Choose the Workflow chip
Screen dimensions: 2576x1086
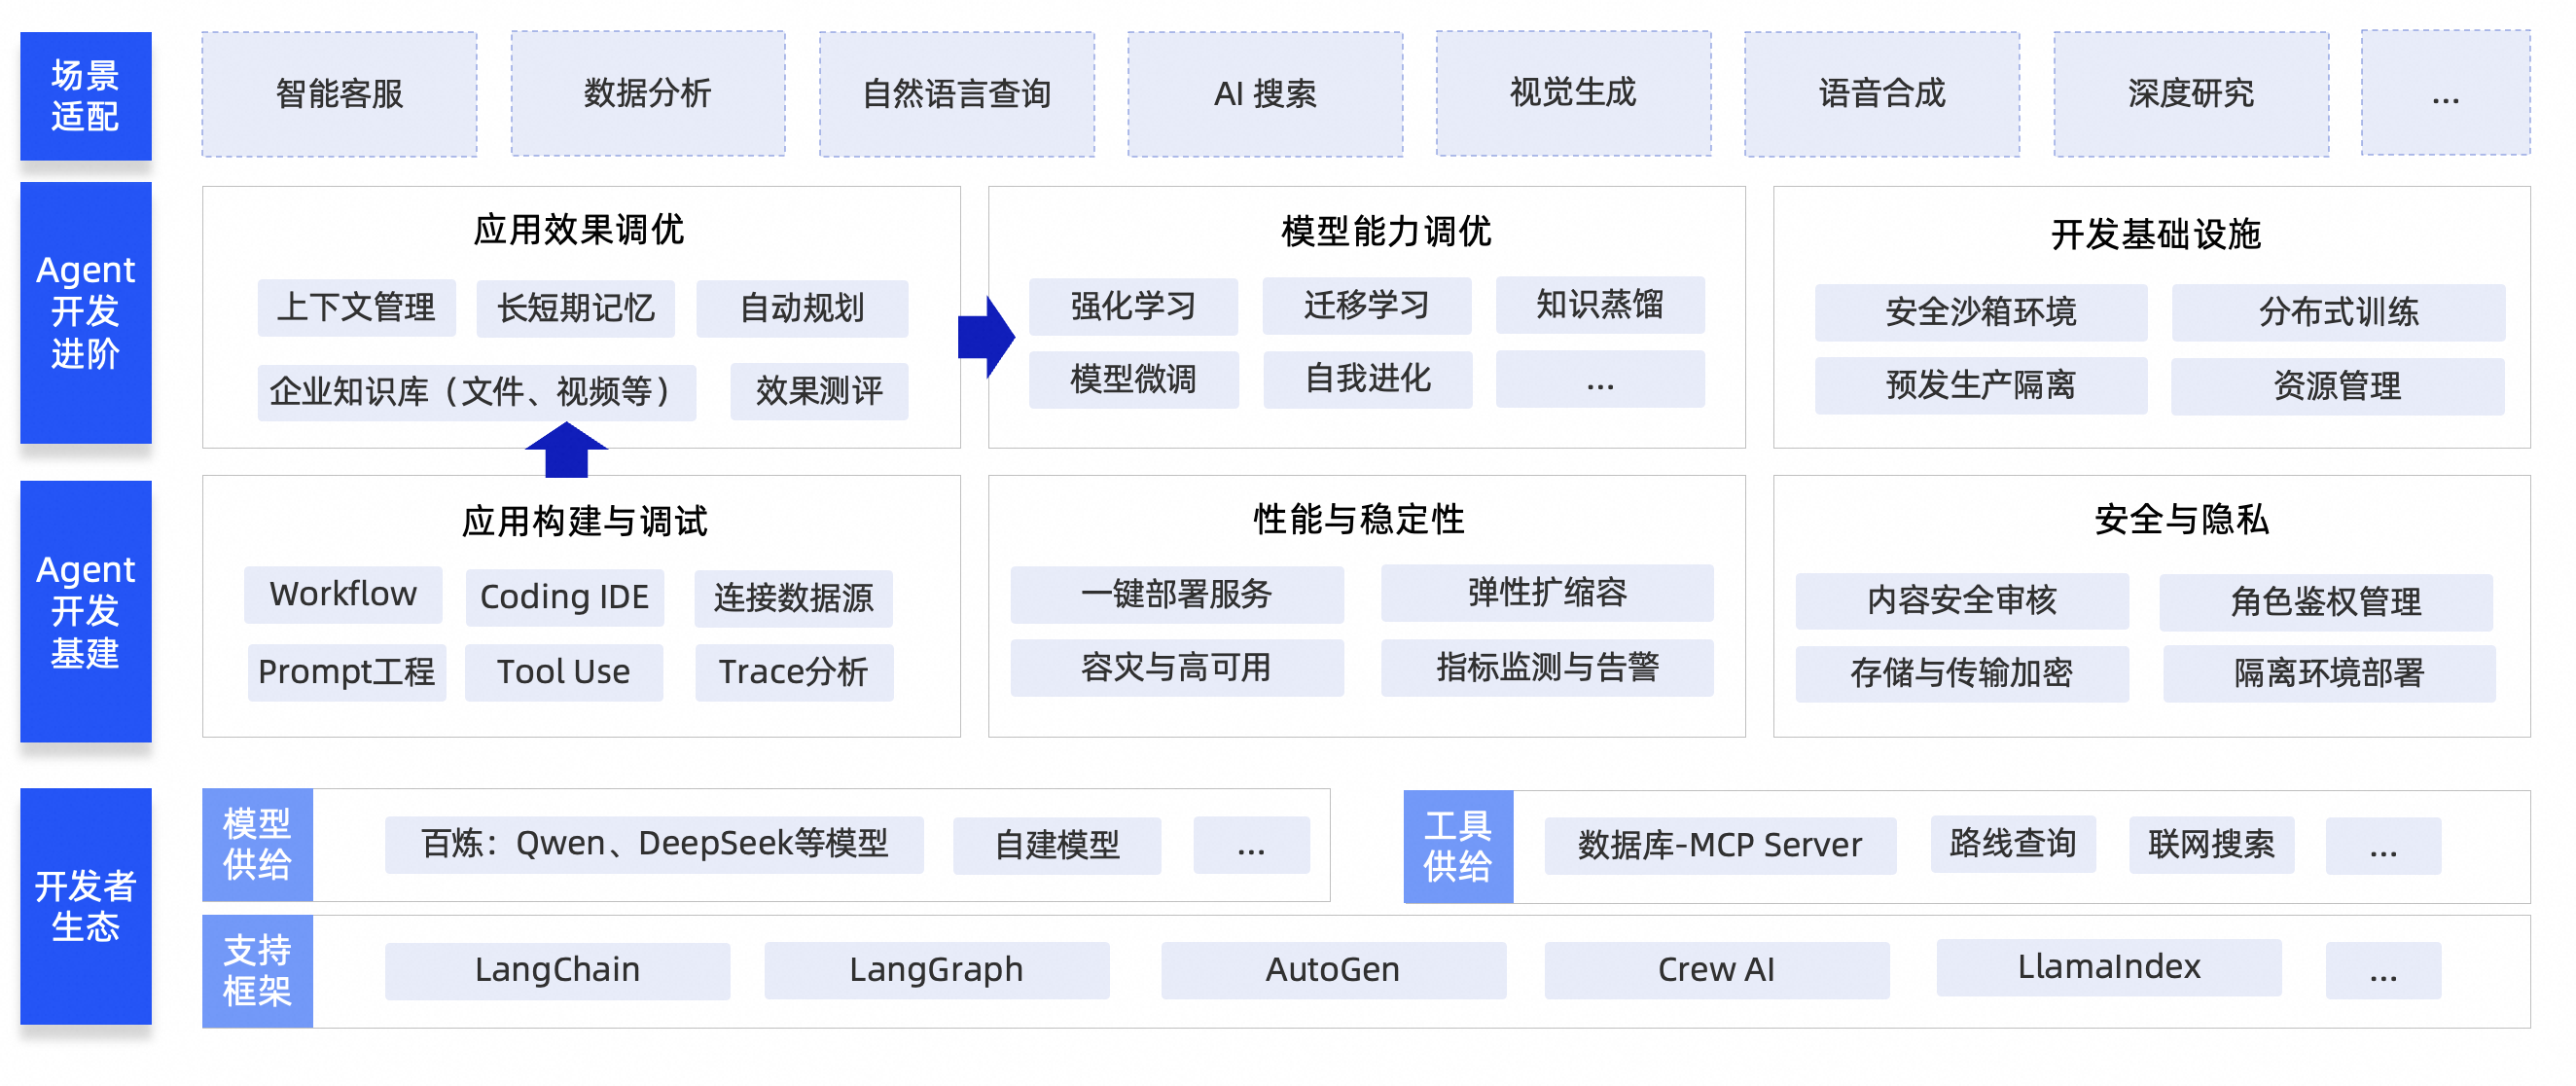click(x=343, y=595)
